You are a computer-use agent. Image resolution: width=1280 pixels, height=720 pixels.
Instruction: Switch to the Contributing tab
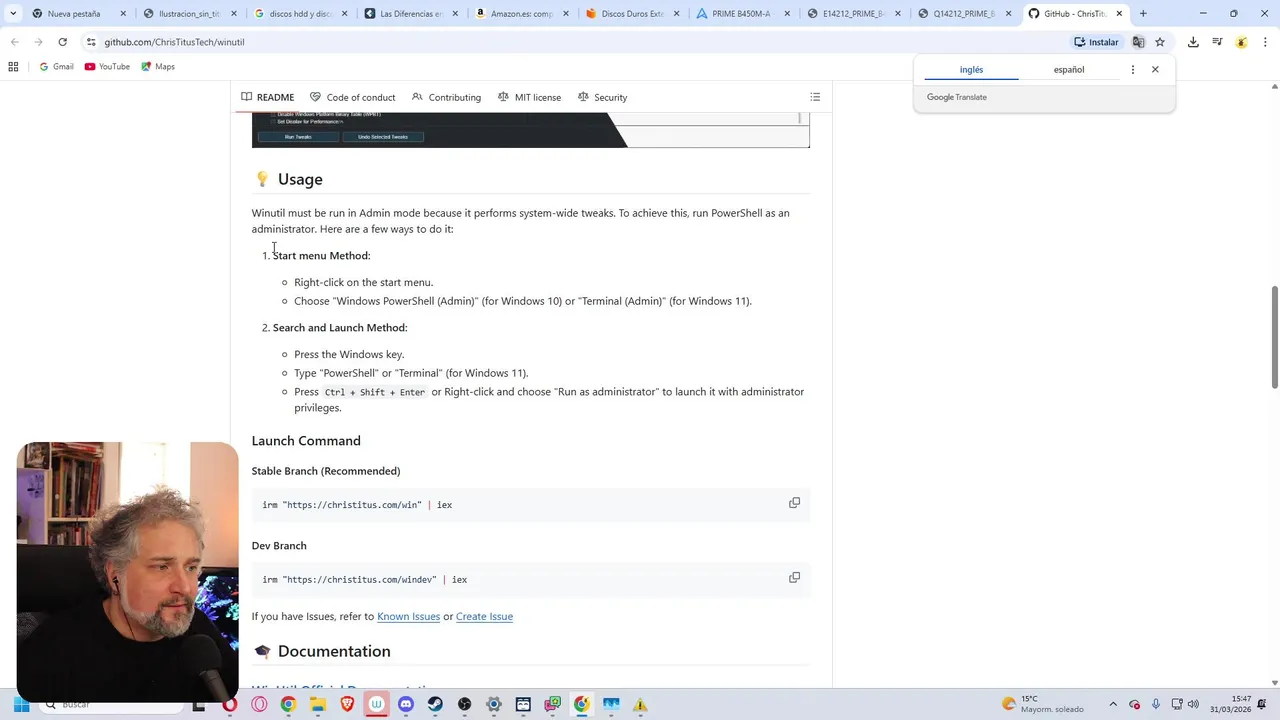coord(446,97)
